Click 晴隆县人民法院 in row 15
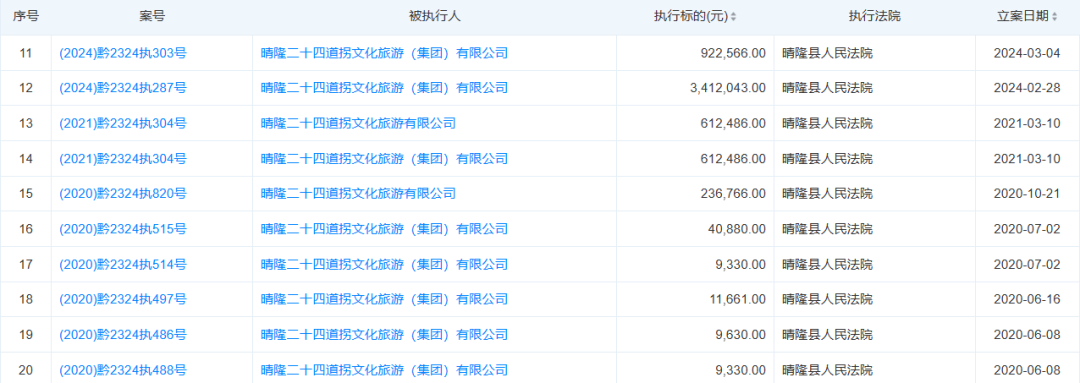This screenshot has height=383, width=1080. click(827, 194)
